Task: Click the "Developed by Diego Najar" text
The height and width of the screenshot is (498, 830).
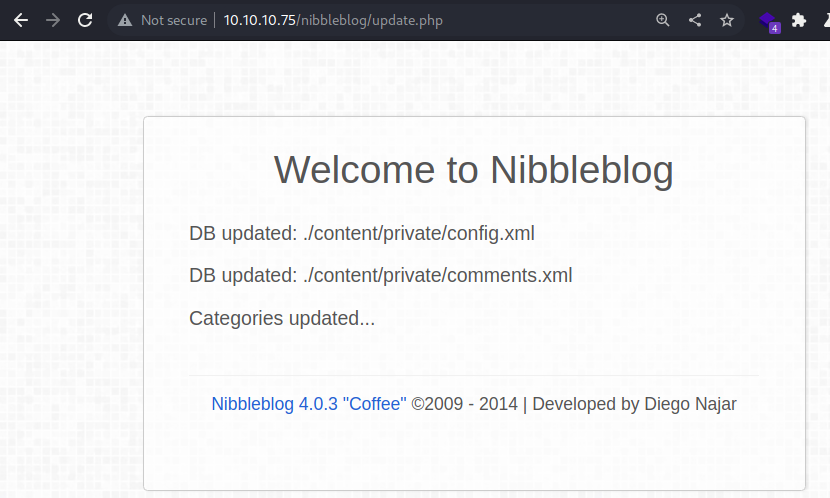Action: point(635,404)
